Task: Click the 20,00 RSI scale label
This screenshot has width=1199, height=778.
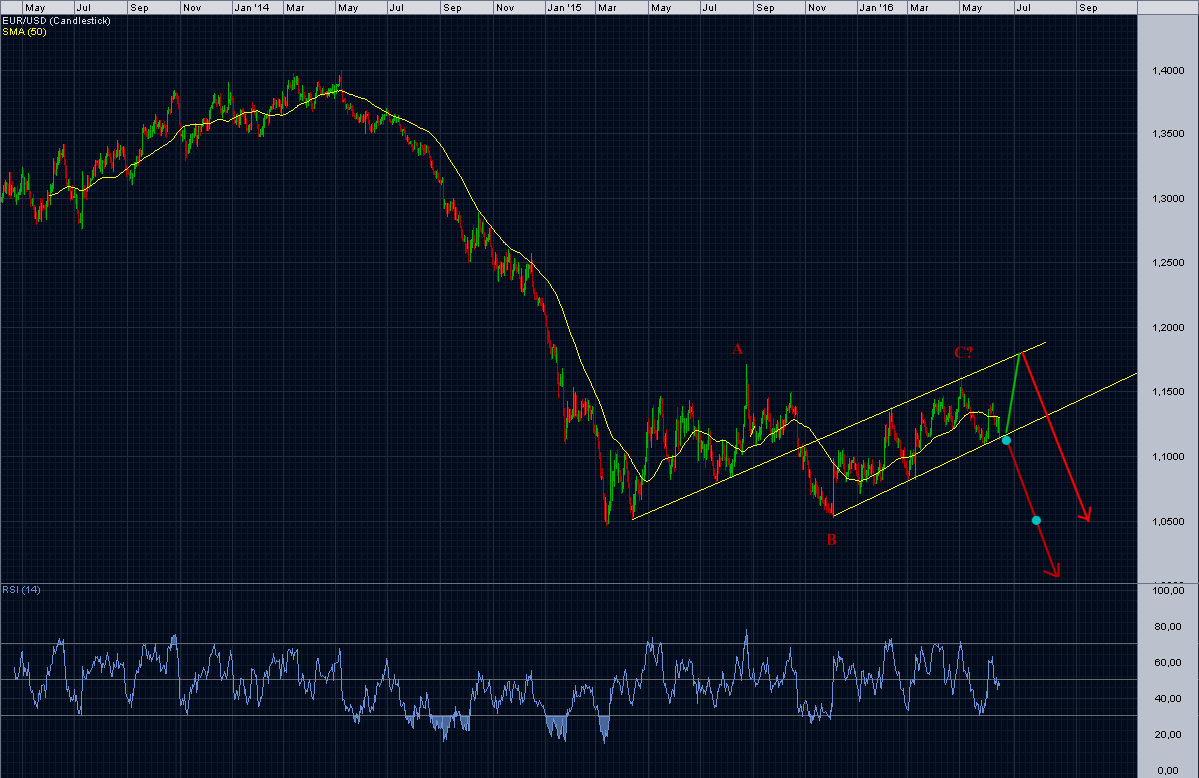Action: (1168, 735)
